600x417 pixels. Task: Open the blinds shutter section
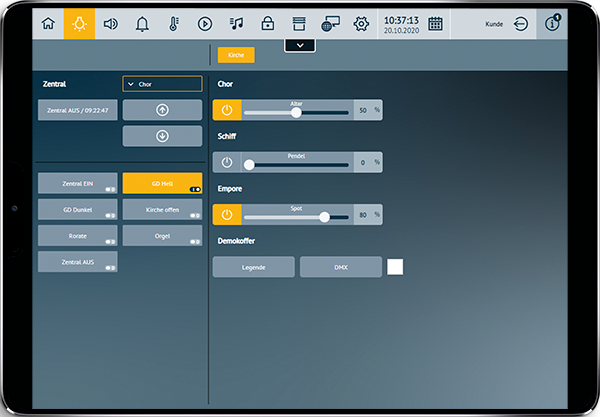(x=299, y=24)
